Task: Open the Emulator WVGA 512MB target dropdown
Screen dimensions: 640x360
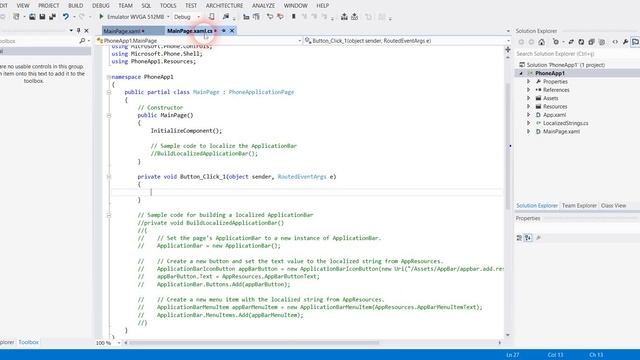Action: click(x=168, y=17)
